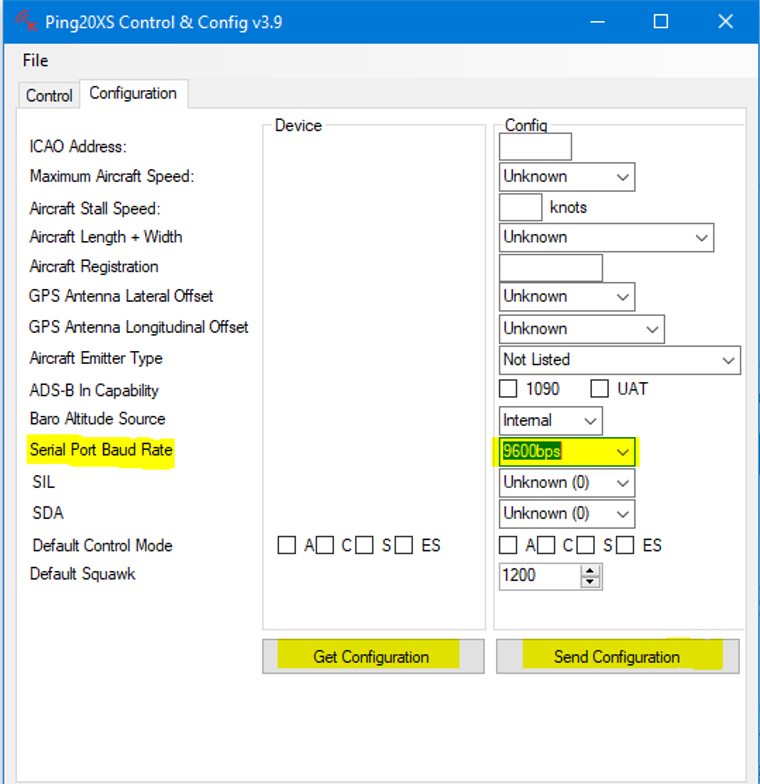Click the Ping20XS app icon in title bar
This screenshot has width=760, height=784.
point(26,22)
